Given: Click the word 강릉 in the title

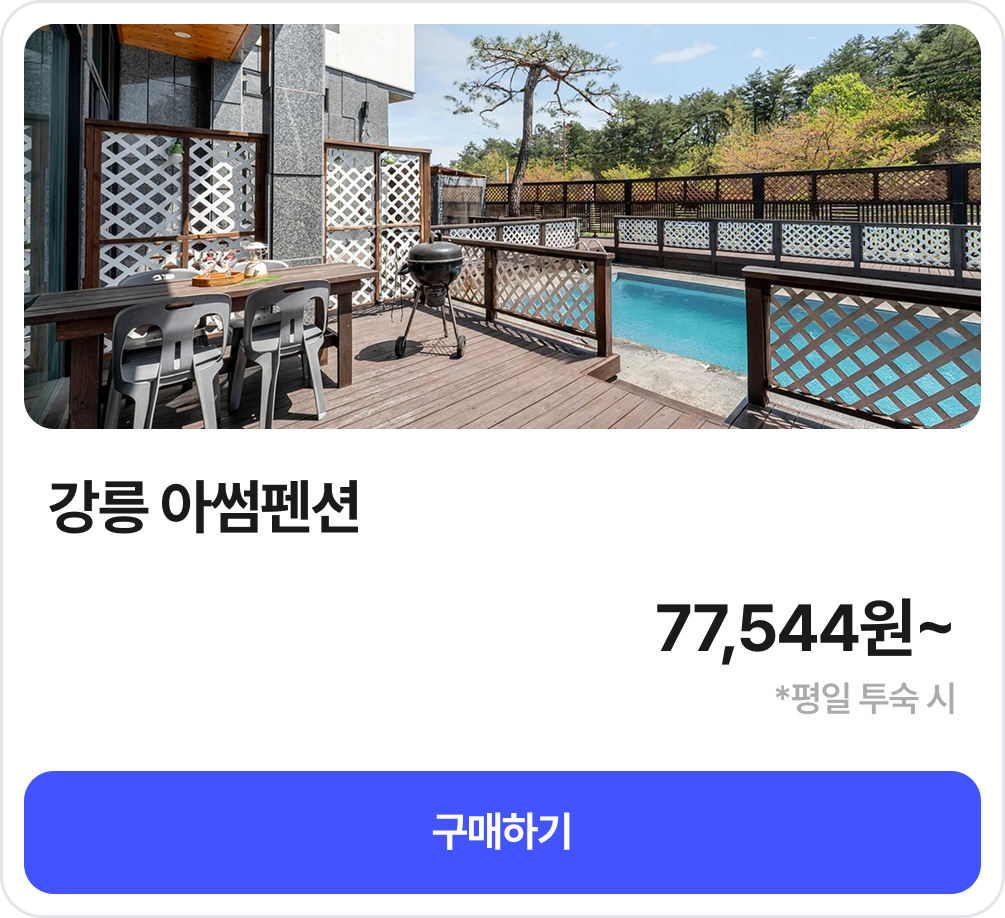Looking at the screenshot, I should [x=97, y=508].
